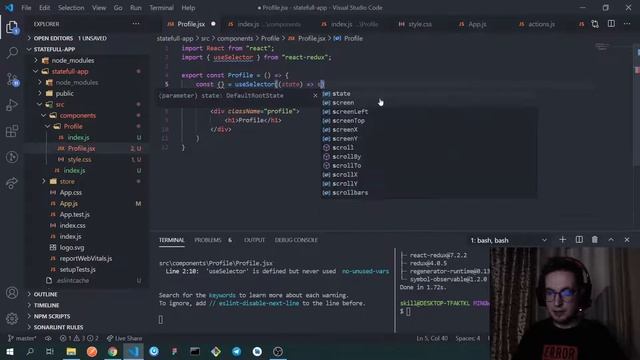Open style.css in the Profile folder
Image resolution: width=640 pixels, height=360 pixels.
coord(86,159)
